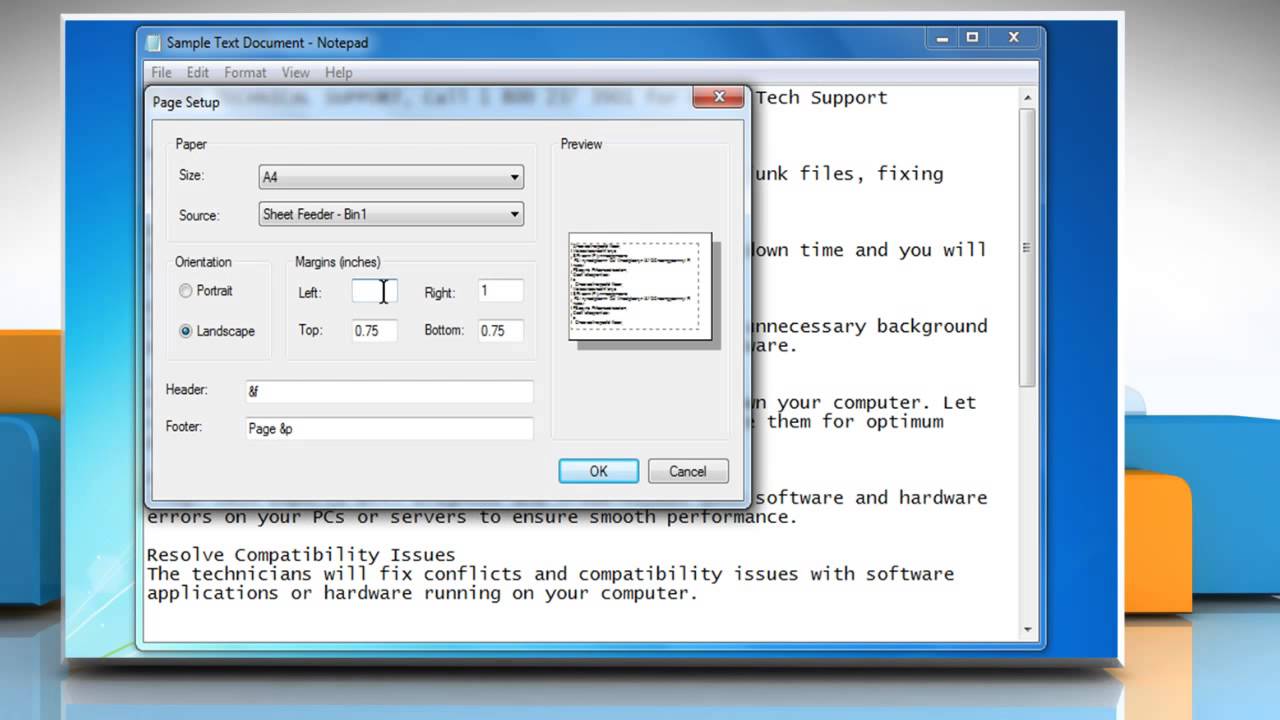Click the Left margin field

point(375,291)
